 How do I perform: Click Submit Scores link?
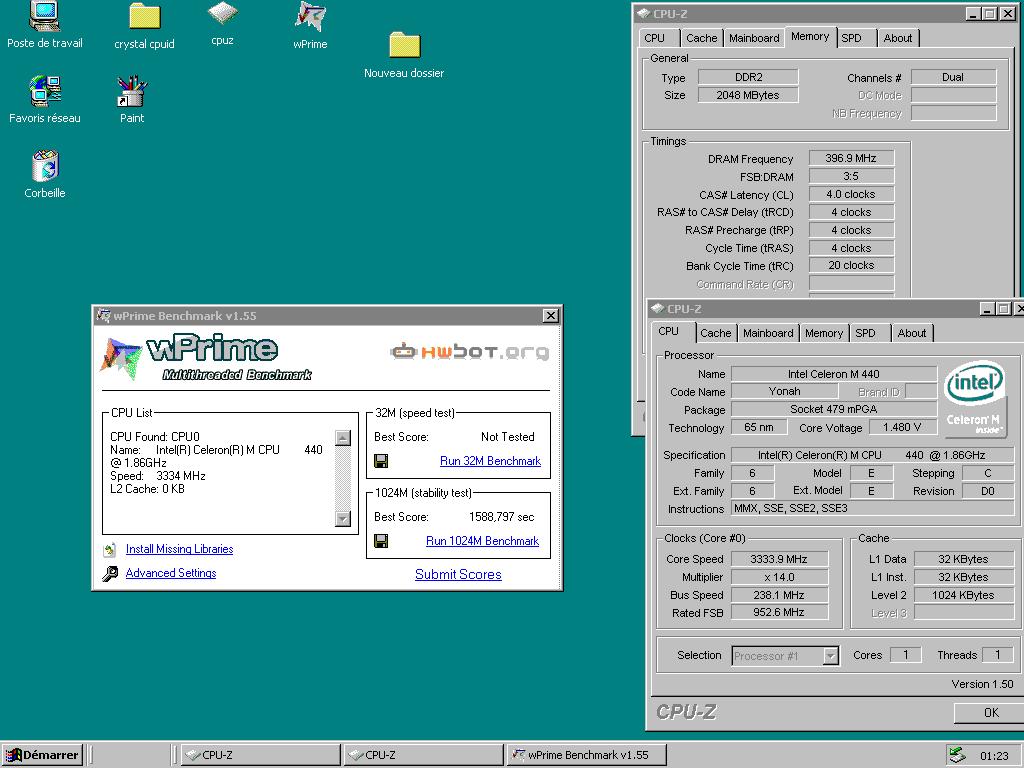[458, 575]
